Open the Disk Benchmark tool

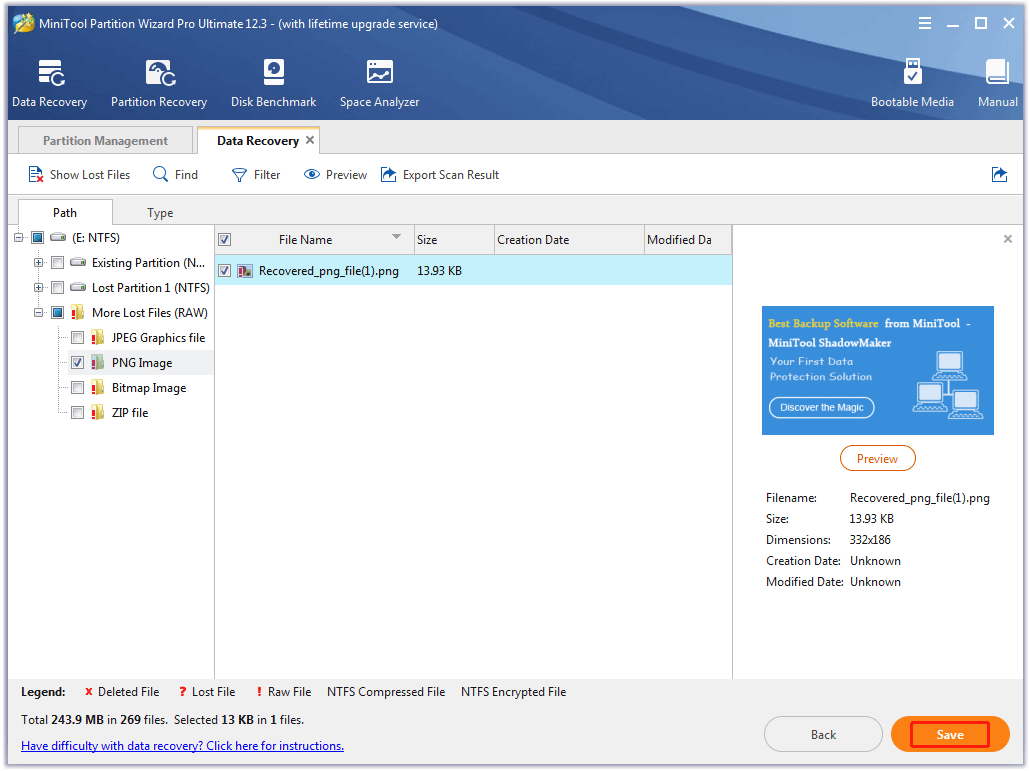coord(274,83)
